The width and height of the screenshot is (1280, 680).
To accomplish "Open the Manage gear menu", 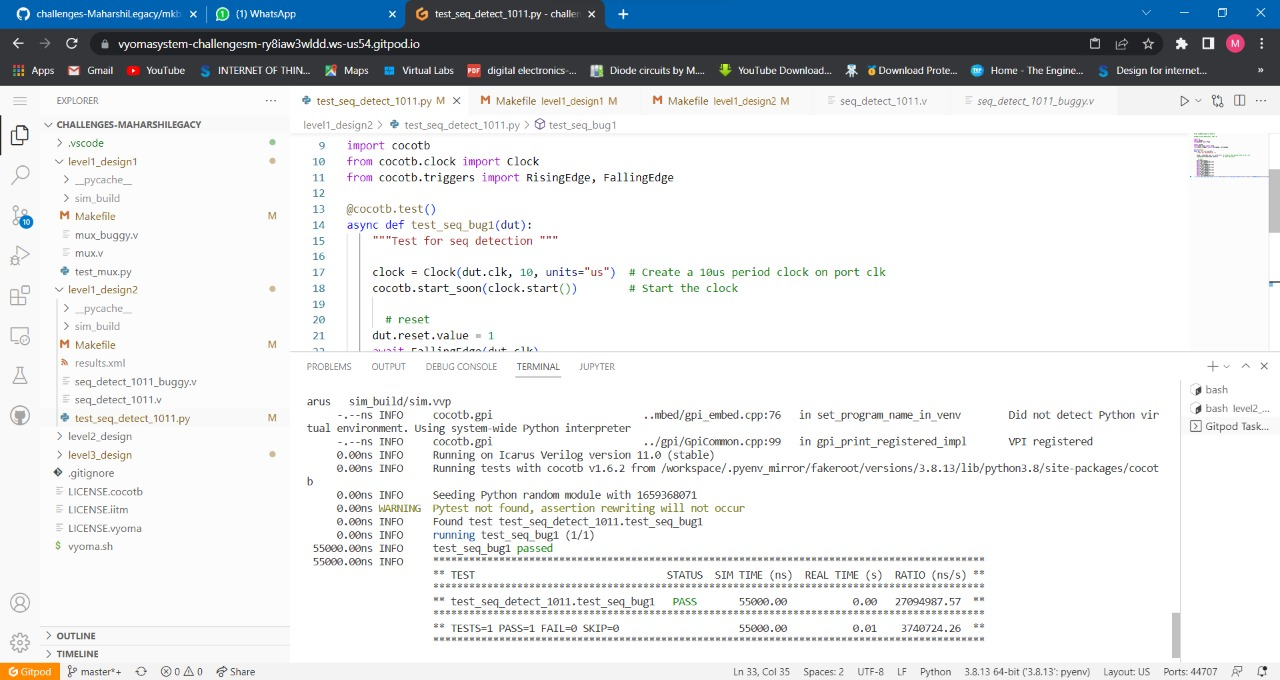I will click(19, 643).
